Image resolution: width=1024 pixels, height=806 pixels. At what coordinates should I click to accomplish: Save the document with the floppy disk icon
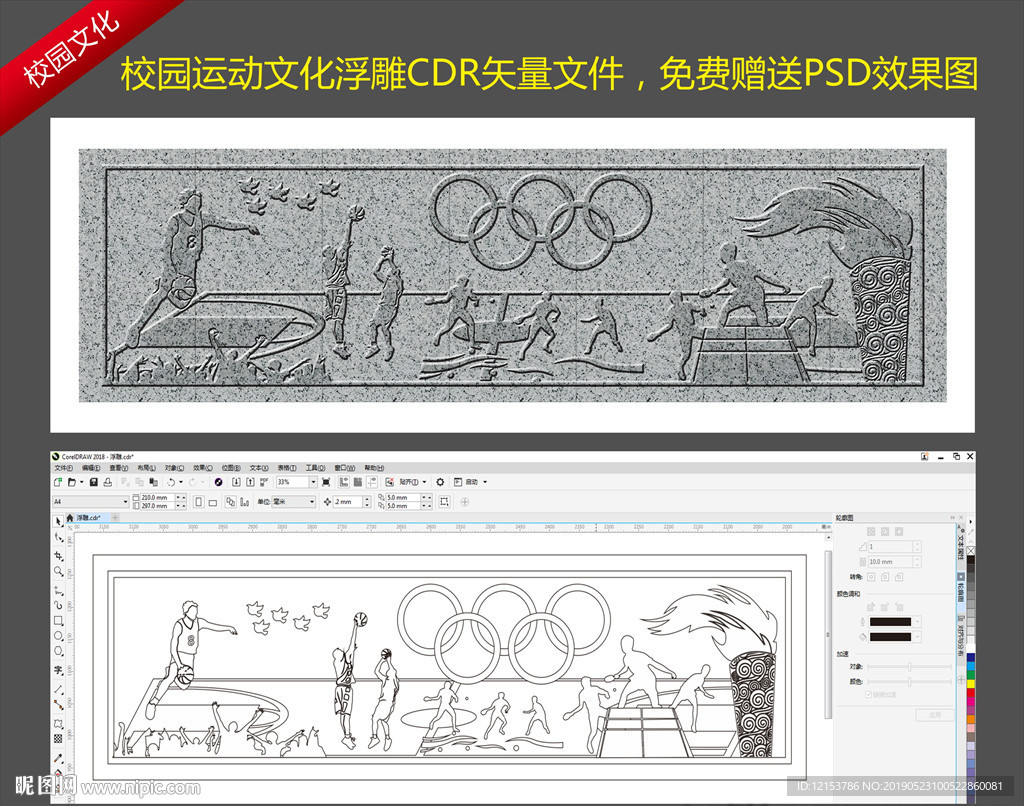coord(93,482)
